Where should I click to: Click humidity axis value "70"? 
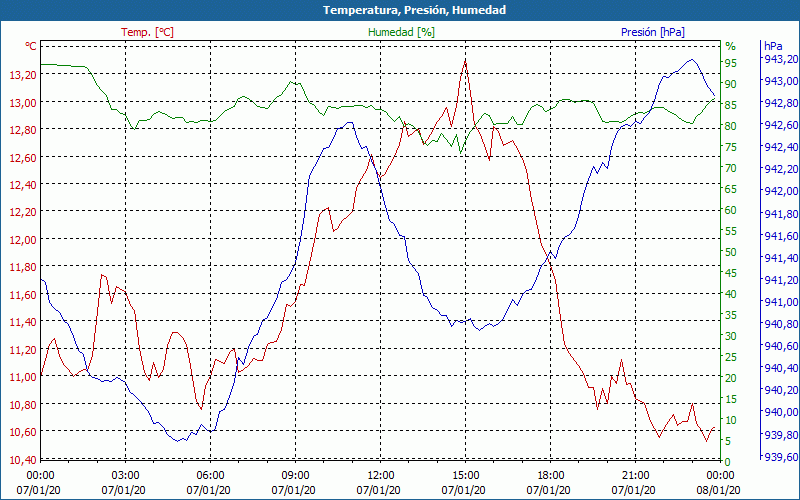click(731, 168)
